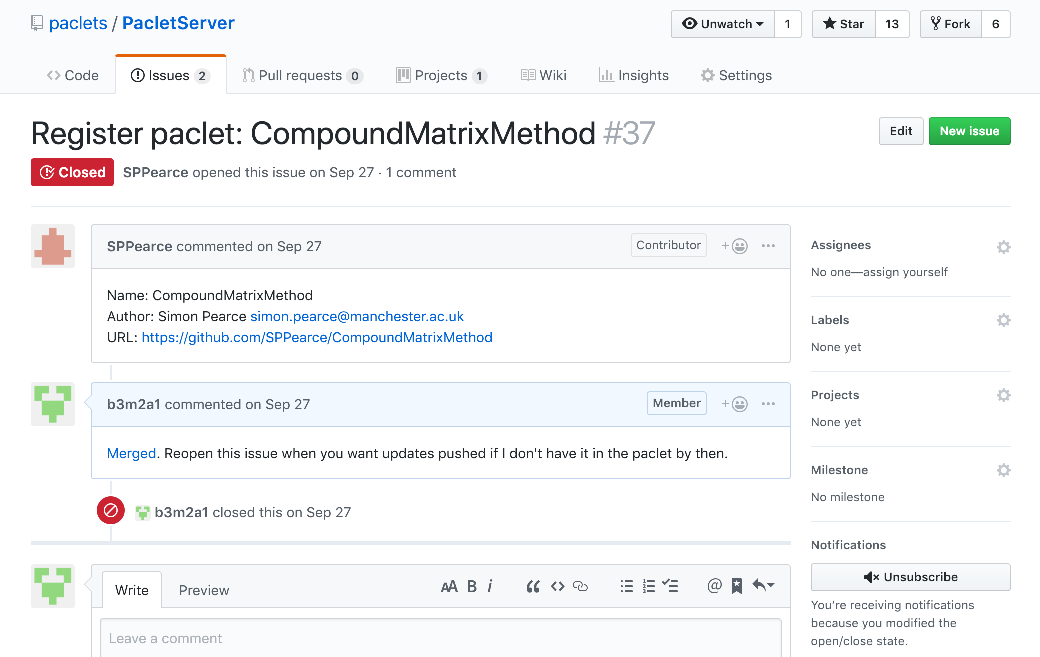Add reaction to SPPearce's comment
Viewport: 1040px width, 657px height.
point(735,246)
